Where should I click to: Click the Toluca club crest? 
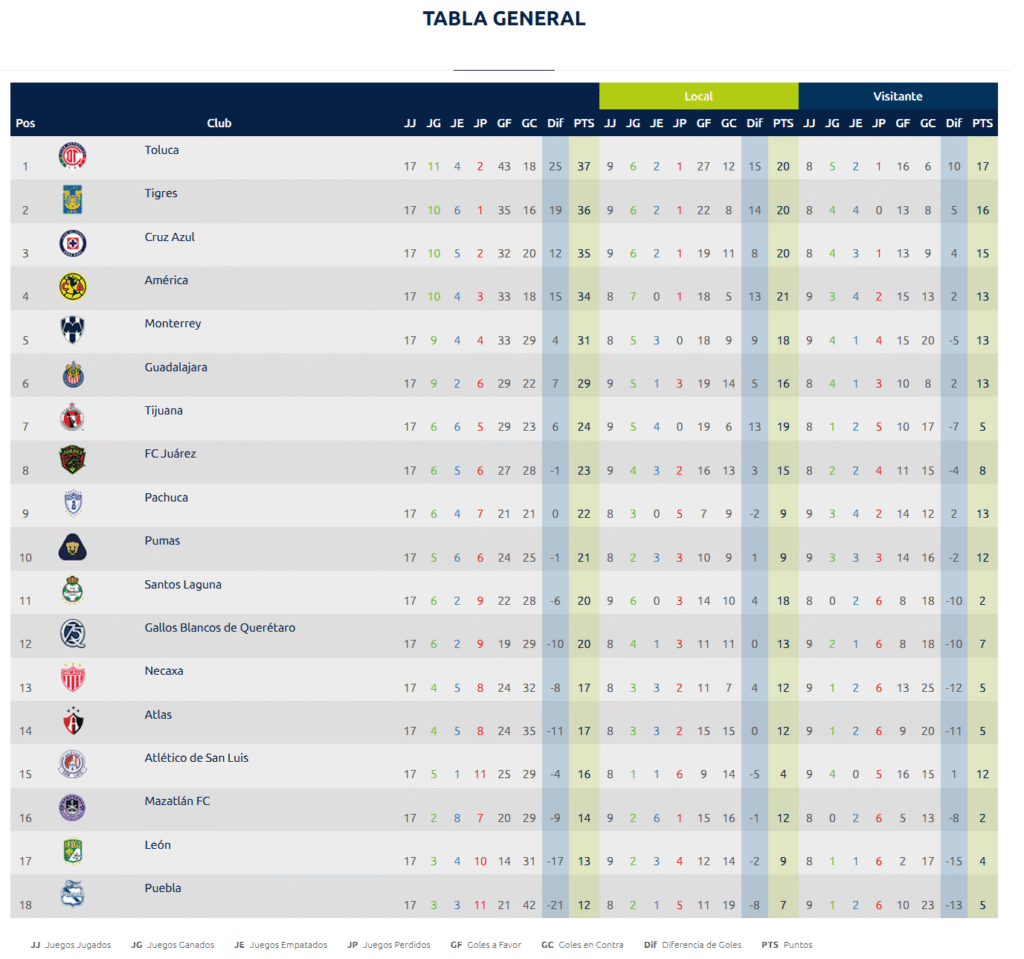(x=73, y=156)
